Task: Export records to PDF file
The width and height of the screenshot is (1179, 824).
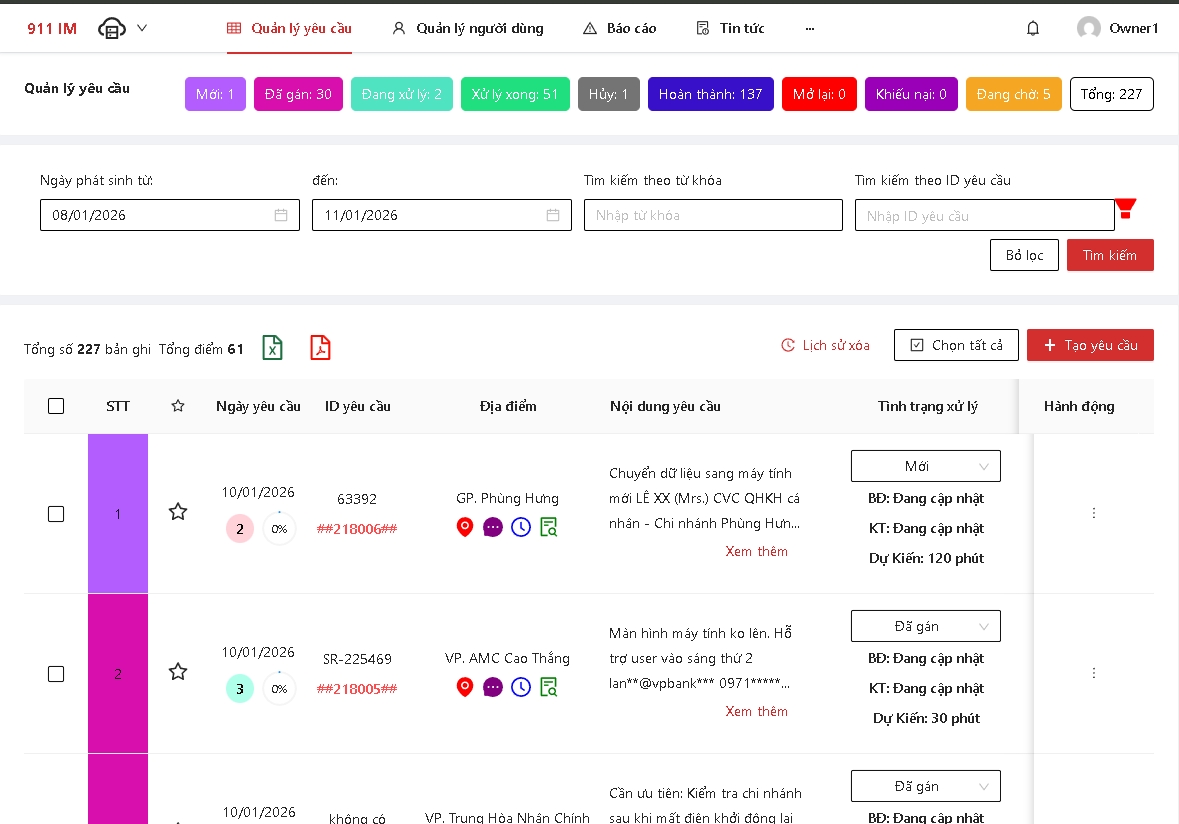Action: coord(320,348)
